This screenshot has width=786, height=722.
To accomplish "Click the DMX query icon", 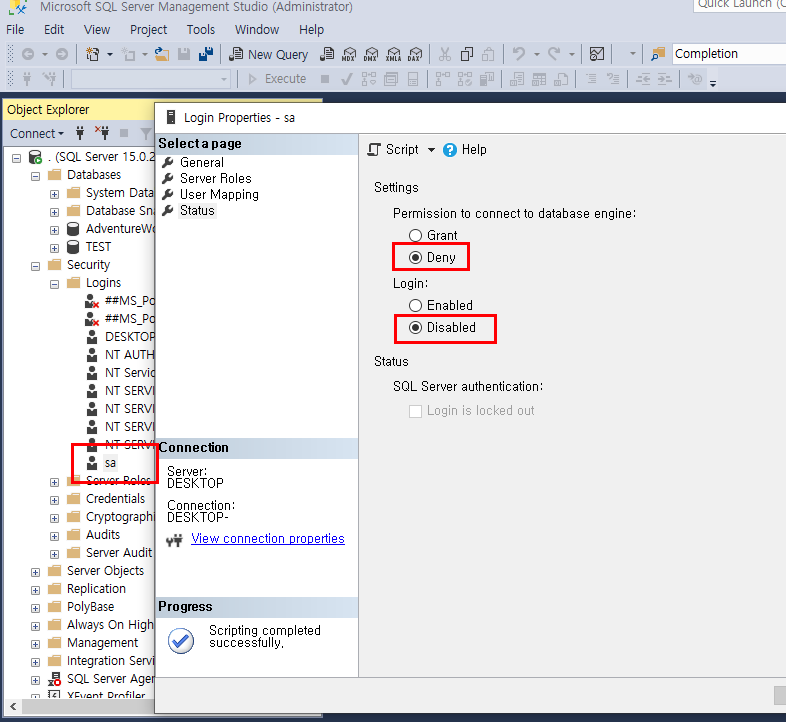I will (x=371, y=54).
